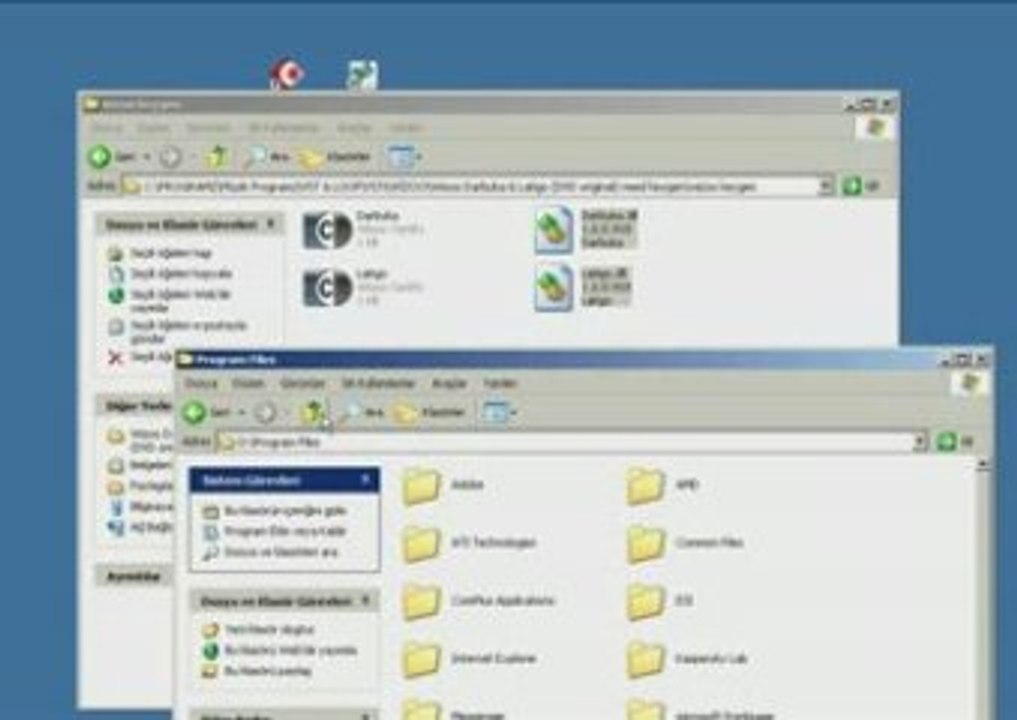Select the folder right of the Adobe folder

(662, 486)
